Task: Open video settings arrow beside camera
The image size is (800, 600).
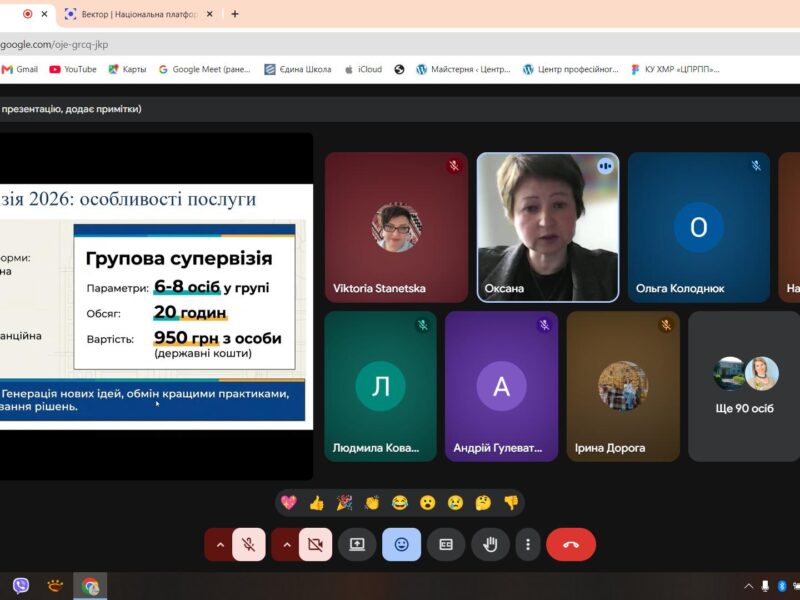Action: (286, 544)
